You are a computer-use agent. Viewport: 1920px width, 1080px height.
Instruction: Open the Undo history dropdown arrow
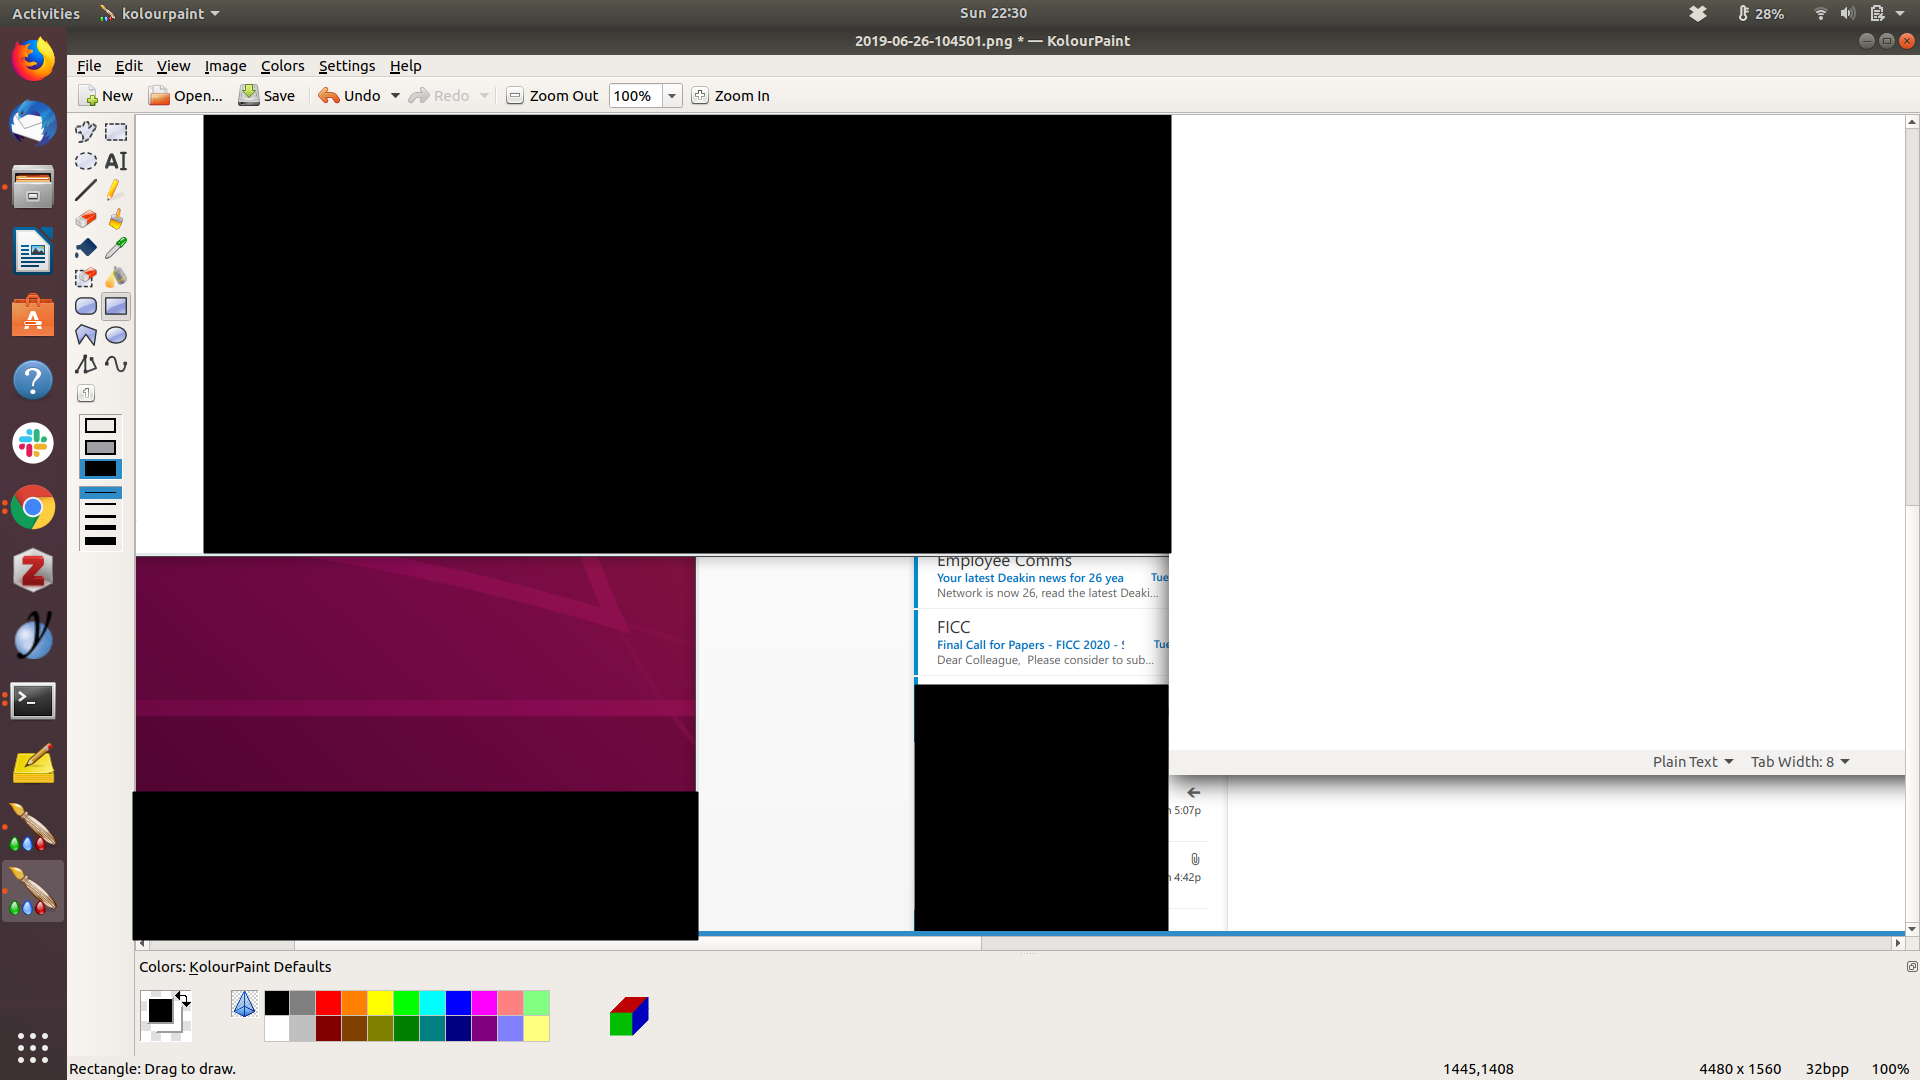395,96
